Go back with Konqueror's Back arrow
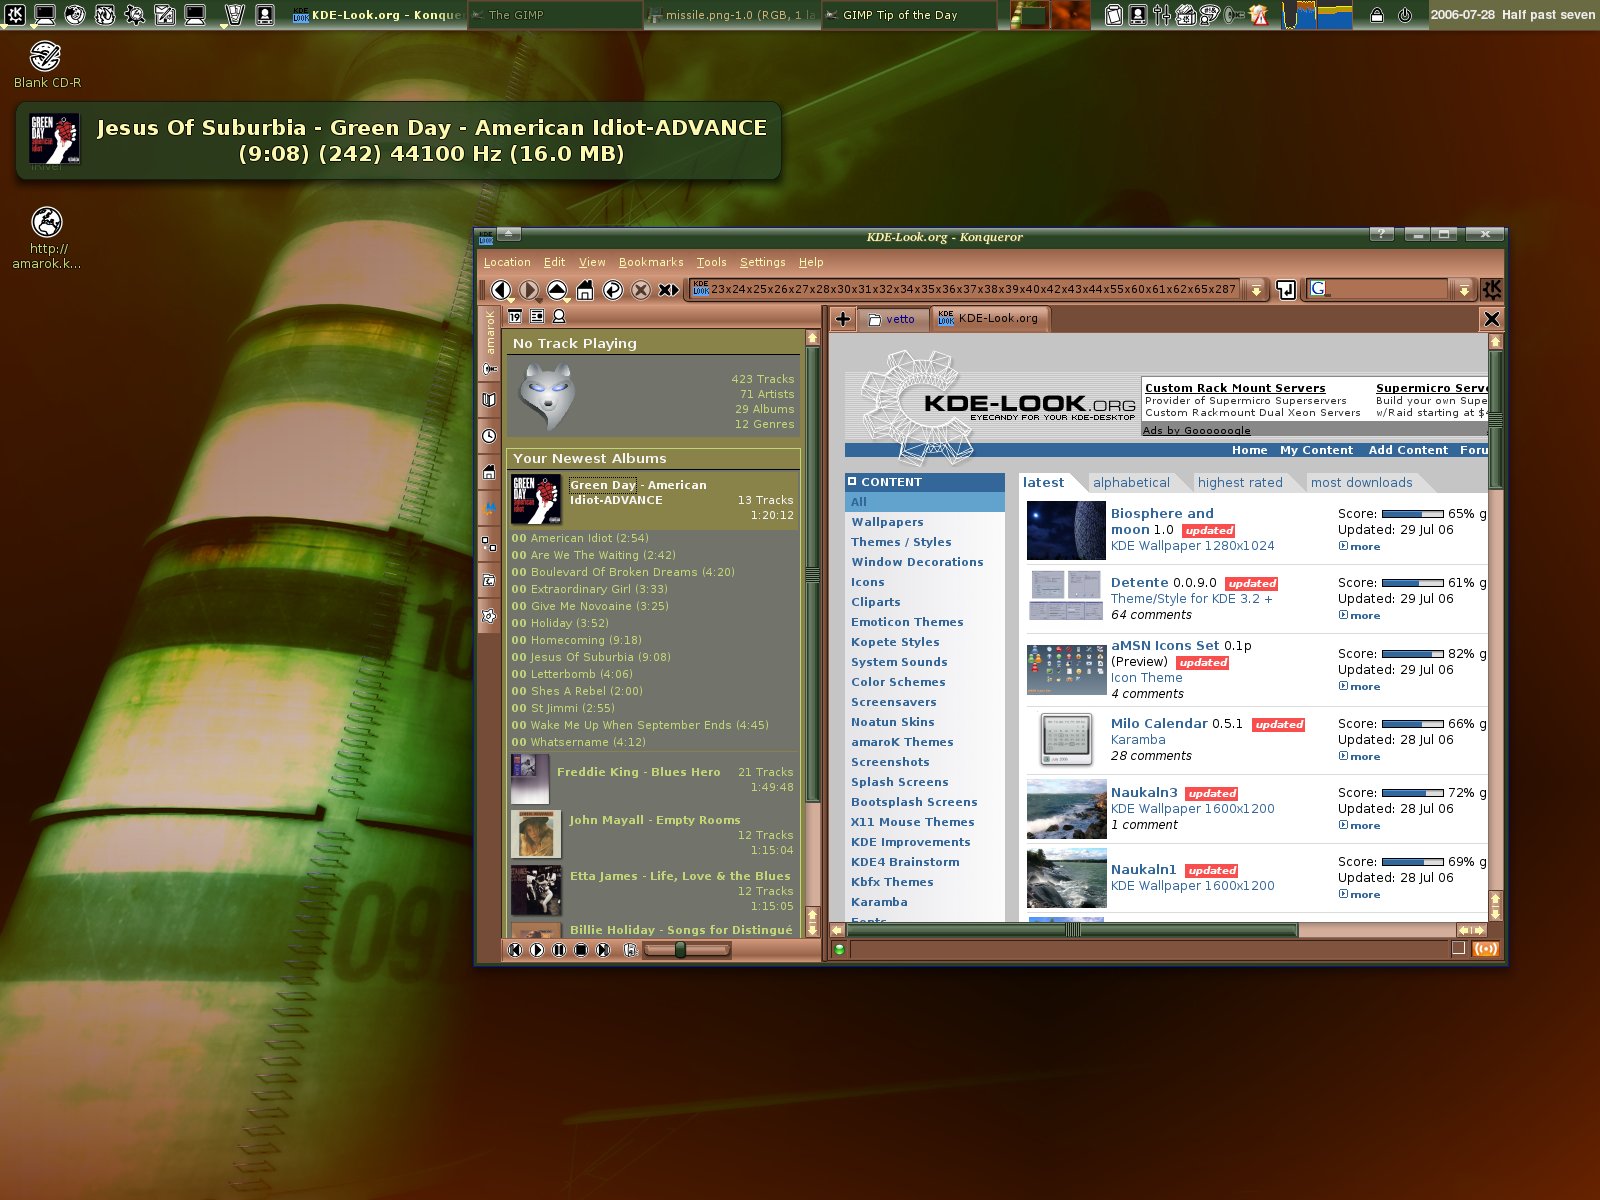The image size is (1600, 1200). click(501, 290)
